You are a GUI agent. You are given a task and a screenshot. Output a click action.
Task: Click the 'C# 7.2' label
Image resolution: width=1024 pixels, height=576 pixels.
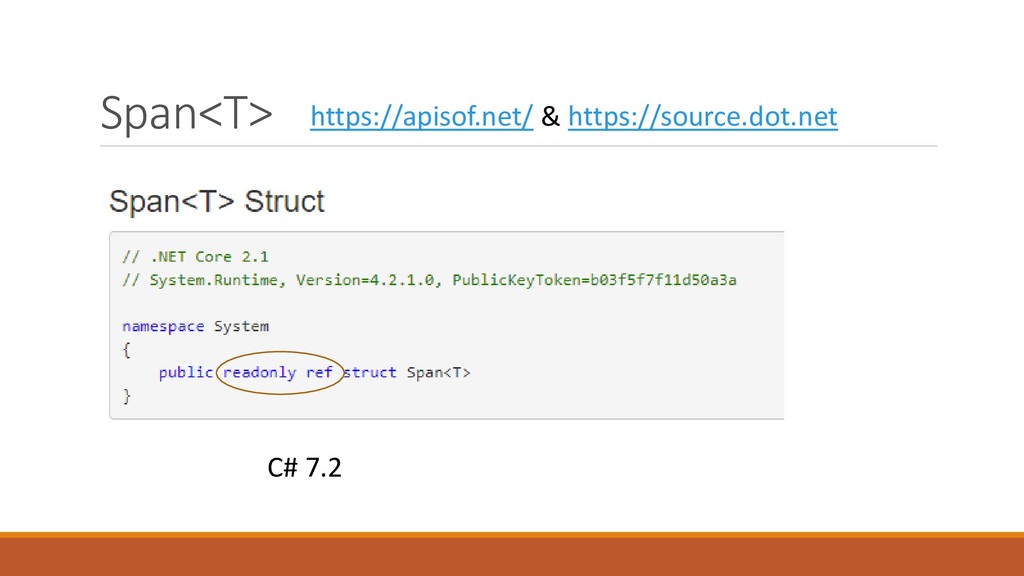304,468
